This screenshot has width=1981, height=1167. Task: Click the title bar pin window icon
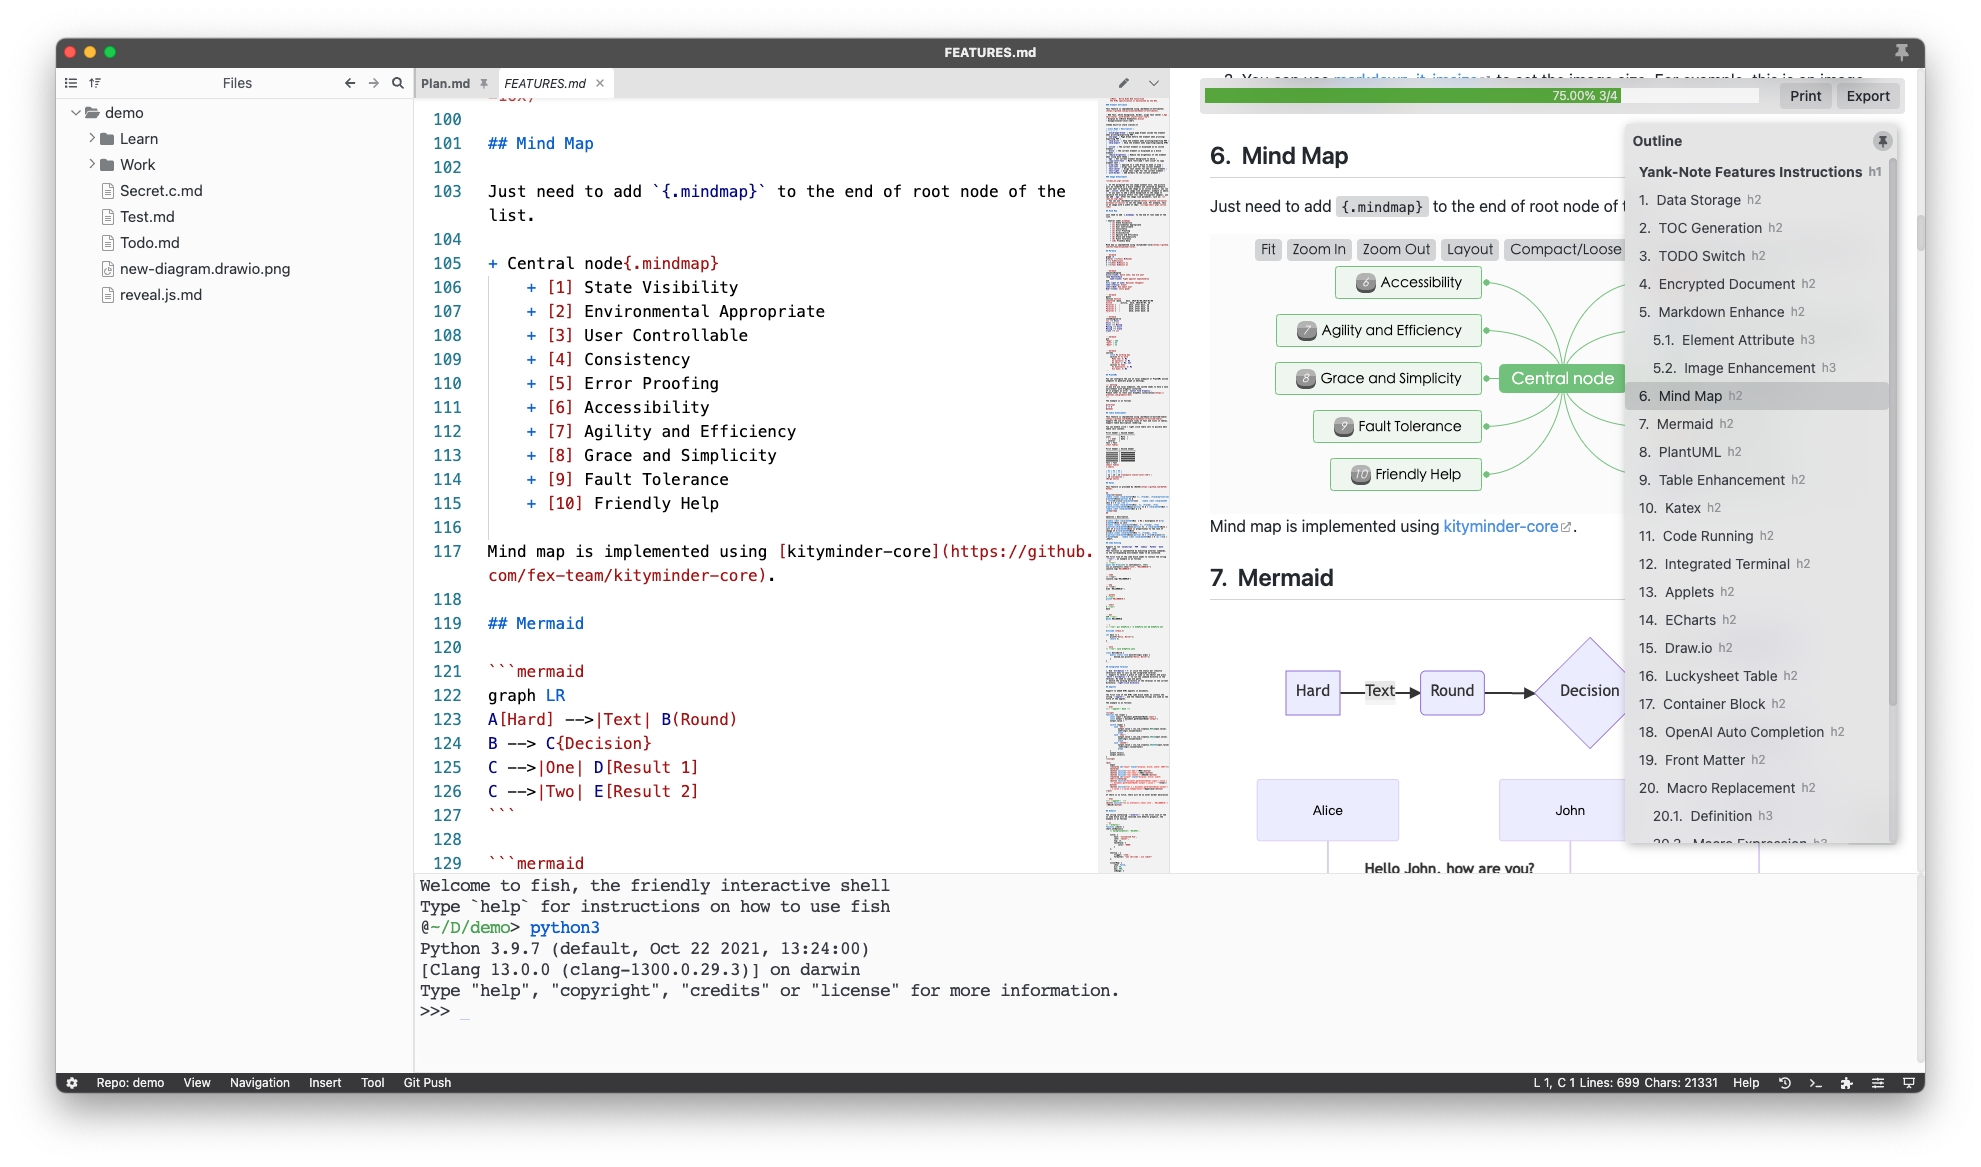point(1902,52)
